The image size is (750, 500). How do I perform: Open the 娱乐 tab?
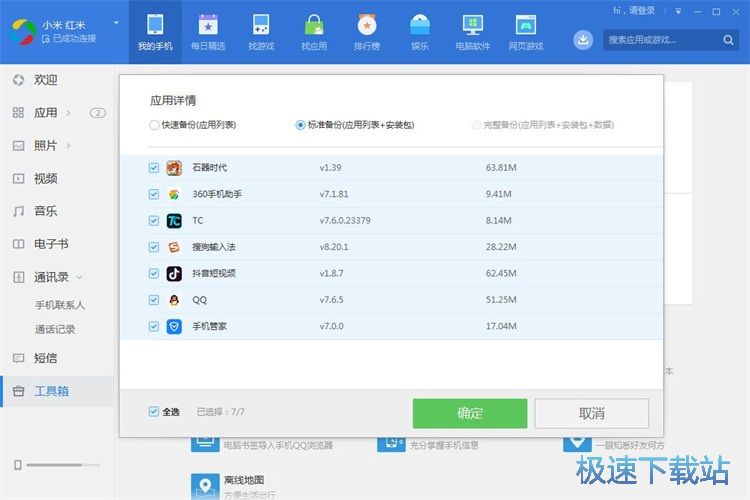pos(419,32)
